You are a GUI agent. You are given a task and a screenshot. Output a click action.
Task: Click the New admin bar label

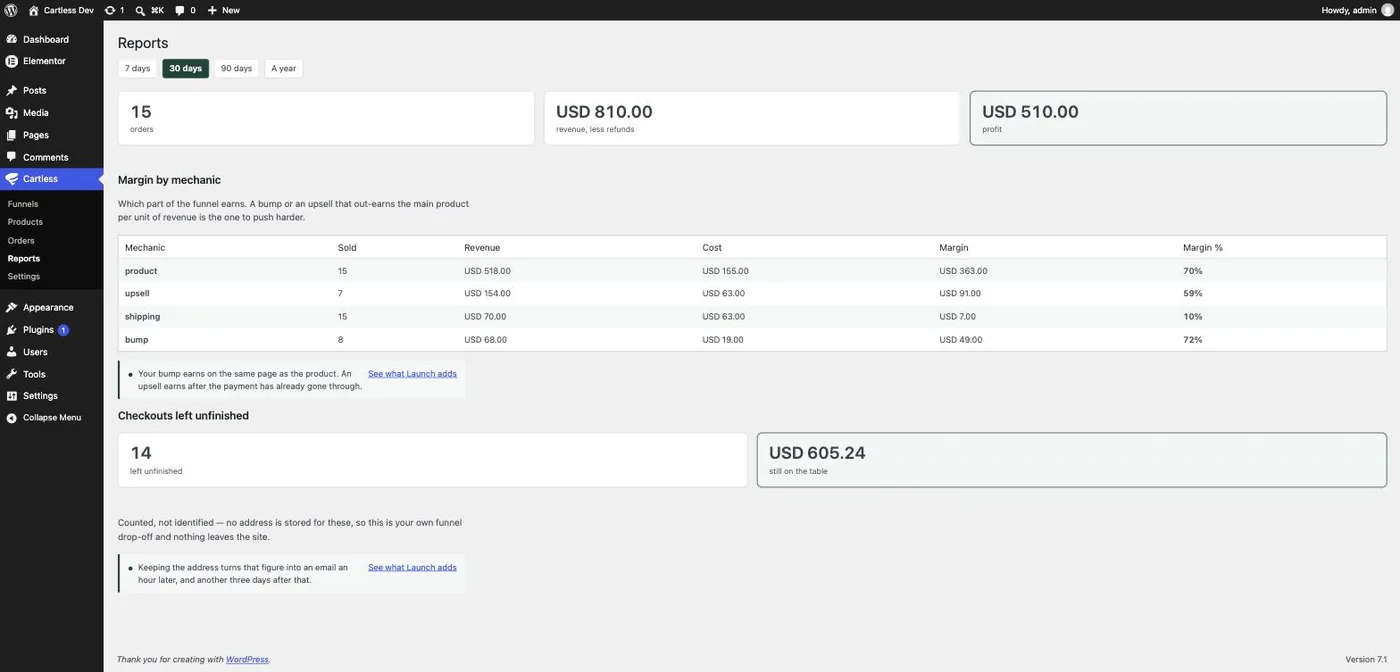coord(231,10)
